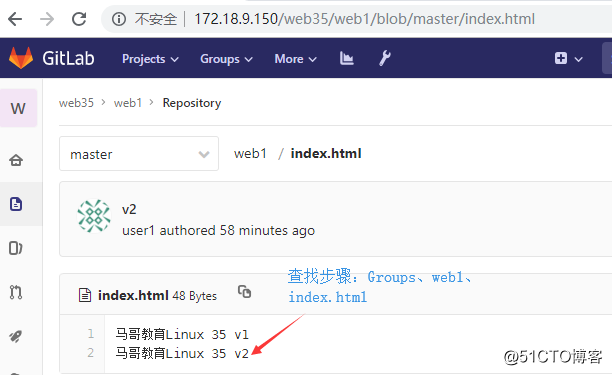612x375 pixels.
Task: Open the Groups dropdown menu
Action: click(x=226, y=59)
